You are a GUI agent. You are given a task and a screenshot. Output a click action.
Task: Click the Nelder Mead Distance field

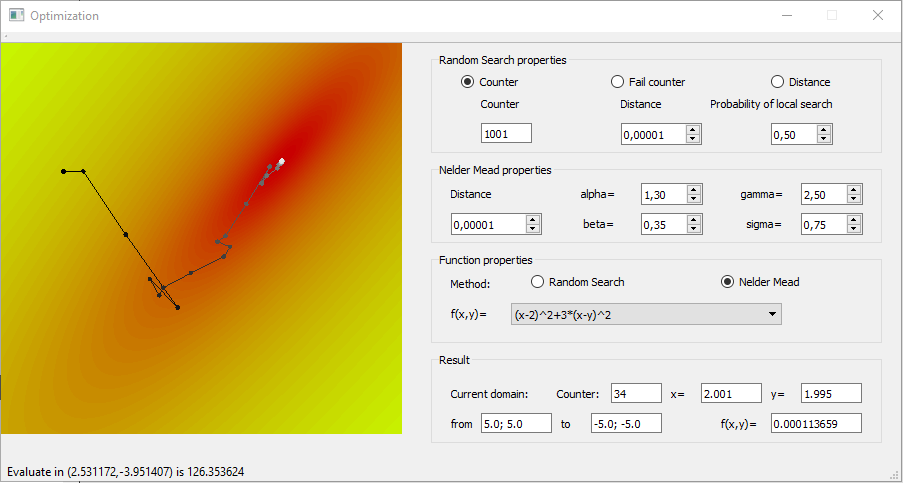[x=488, y=225]
